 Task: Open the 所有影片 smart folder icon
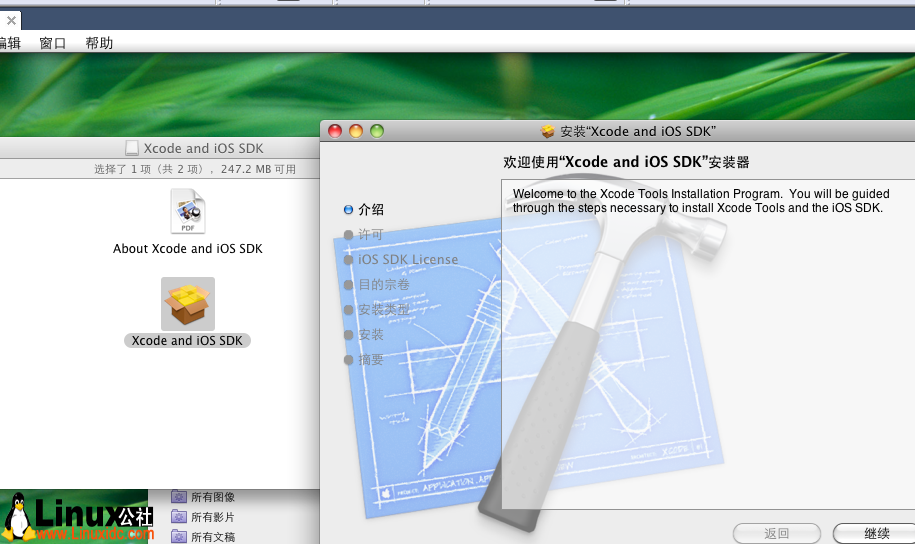(x=179, y=517)
